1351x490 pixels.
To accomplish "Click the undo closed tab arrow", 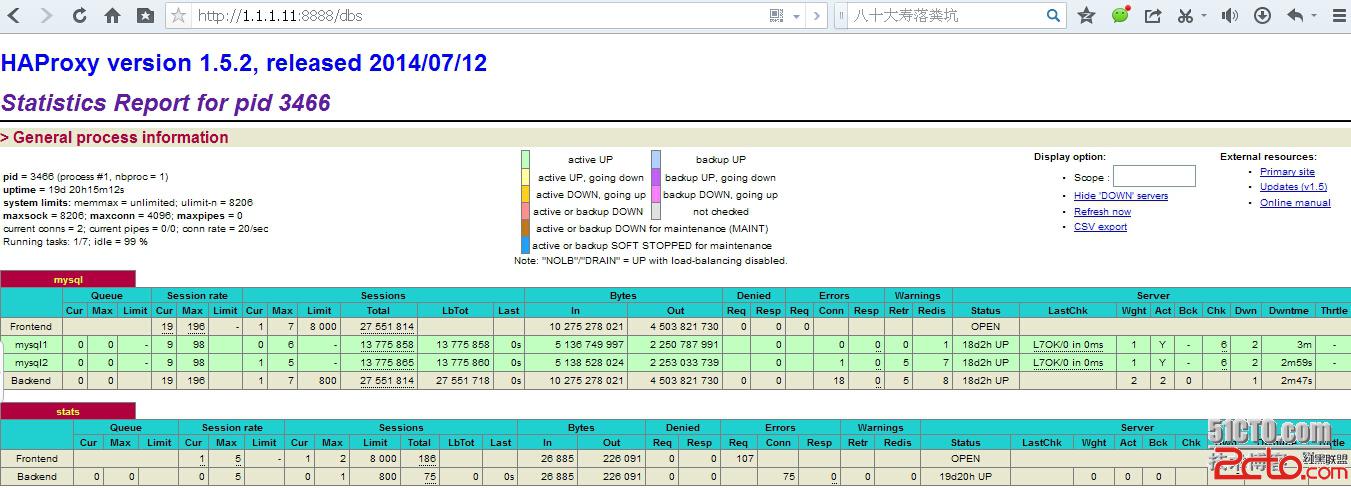I will 1295,15.
